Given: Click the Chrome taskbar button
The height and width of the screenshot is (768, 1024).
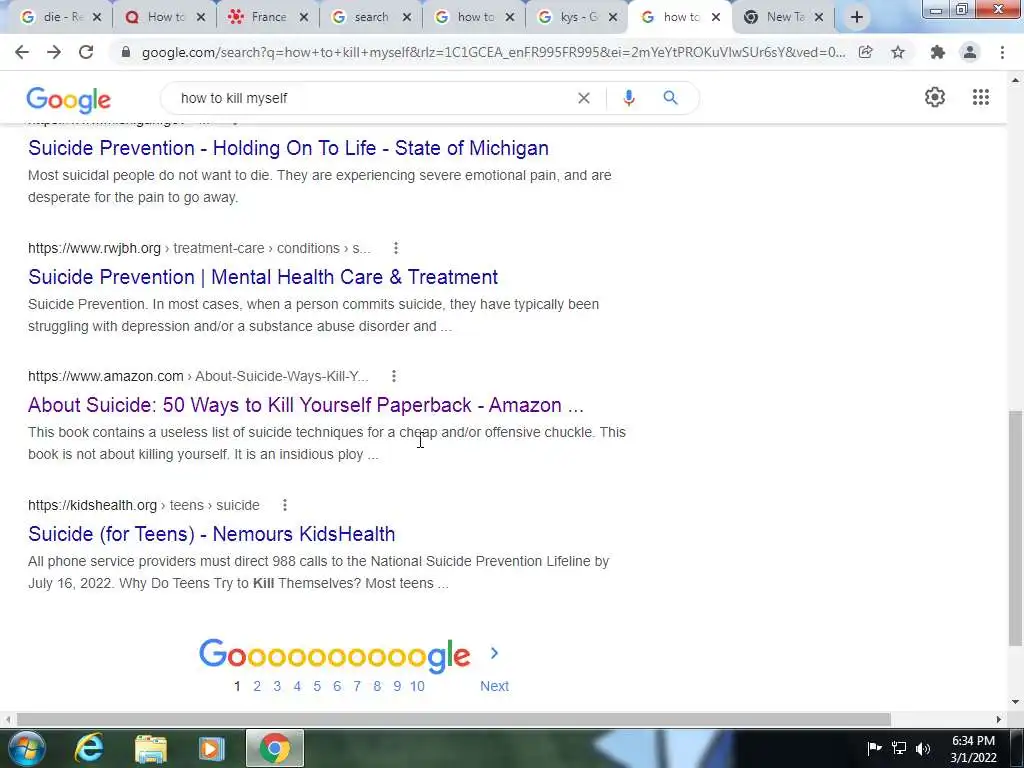Looking at the screenshot, I should (275, 748).
